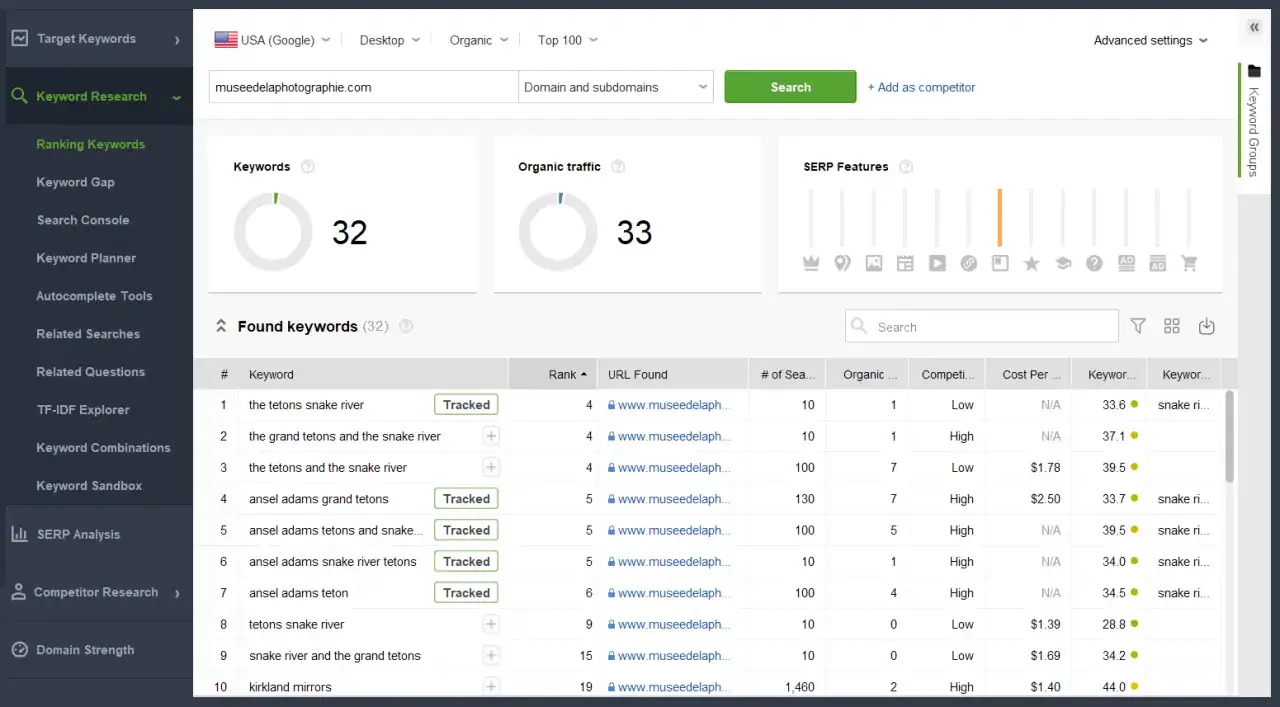Open 'Domain and subdomains' dropdown
Screen dimensions: 1280x707
pos(616,87)
